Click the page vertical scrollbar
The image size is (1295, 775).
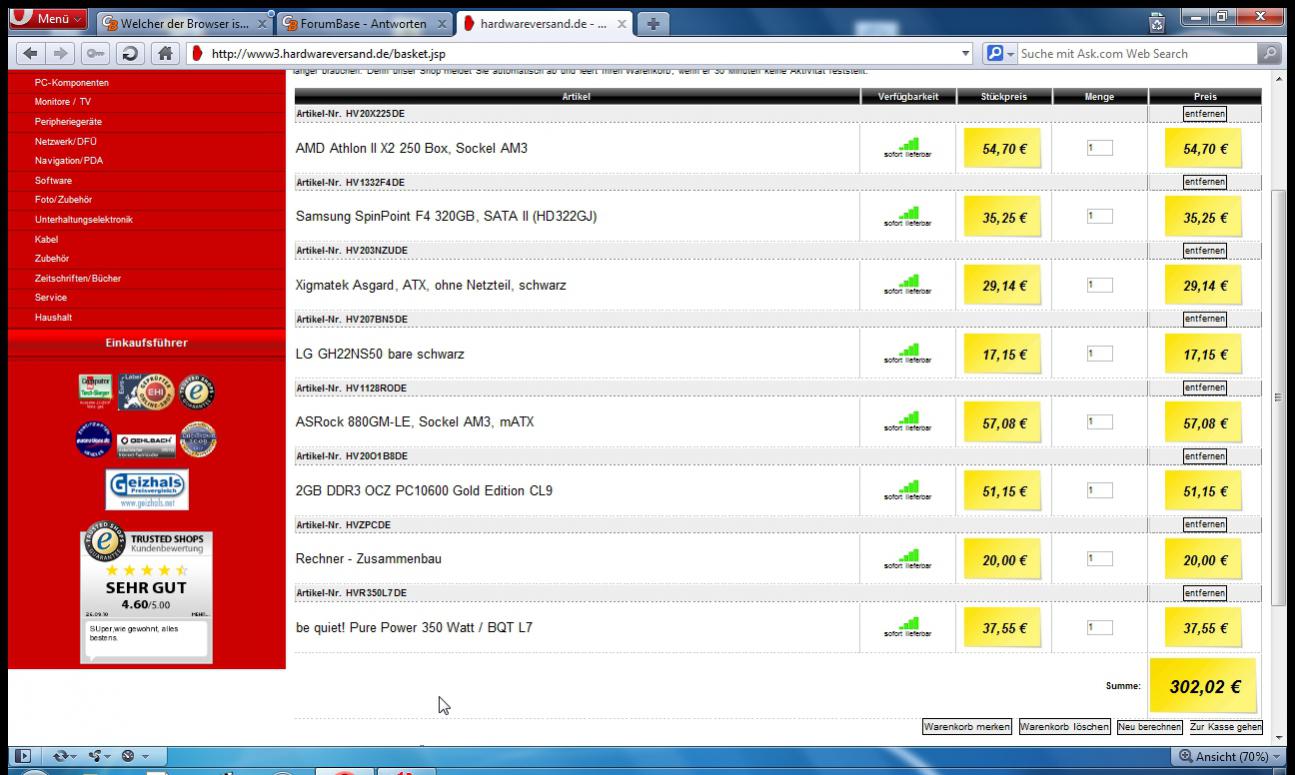coord(1278,400)
